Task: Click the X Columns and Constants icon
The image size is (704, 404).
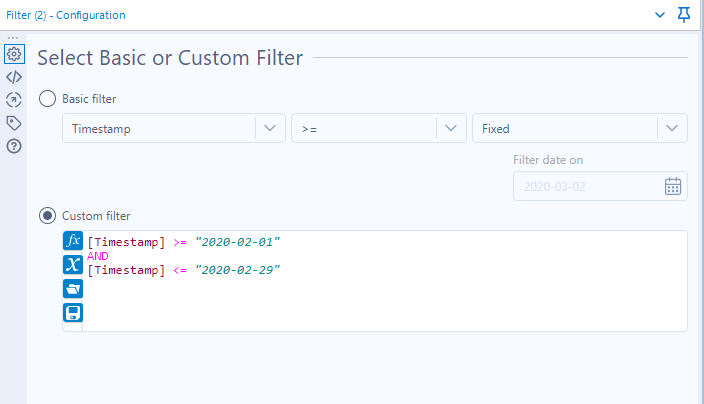Action: 73,264
